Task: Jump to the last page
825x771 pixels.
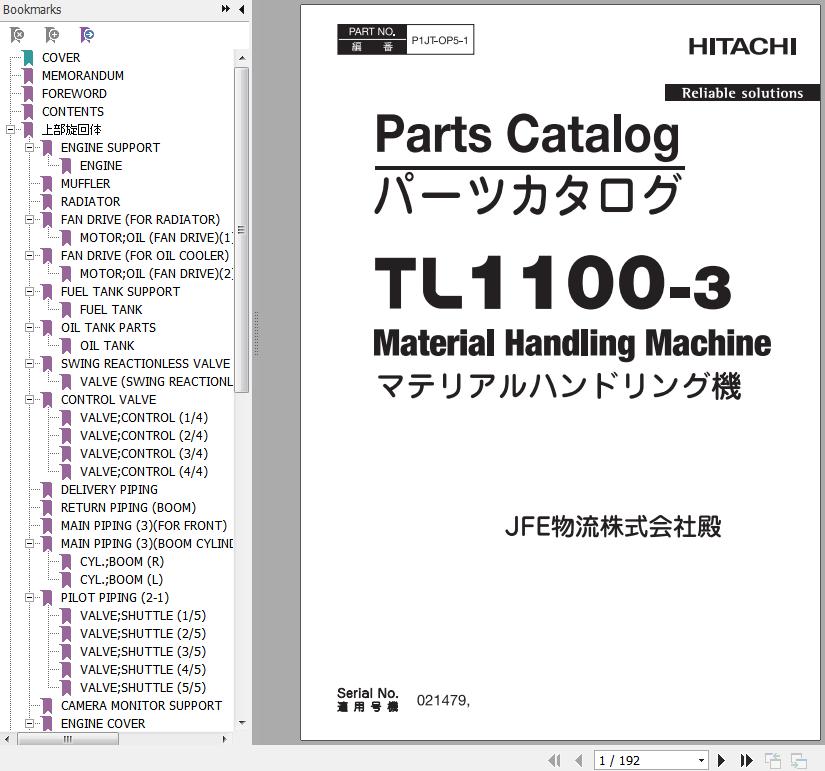Action: 746,761
